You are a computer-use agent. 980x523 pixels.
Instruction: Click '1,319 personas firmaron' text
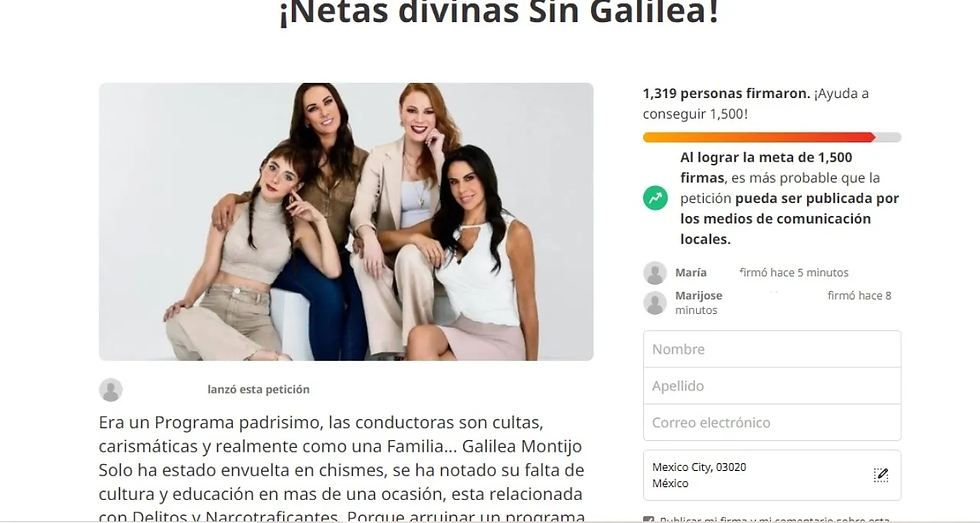(726, 94)
